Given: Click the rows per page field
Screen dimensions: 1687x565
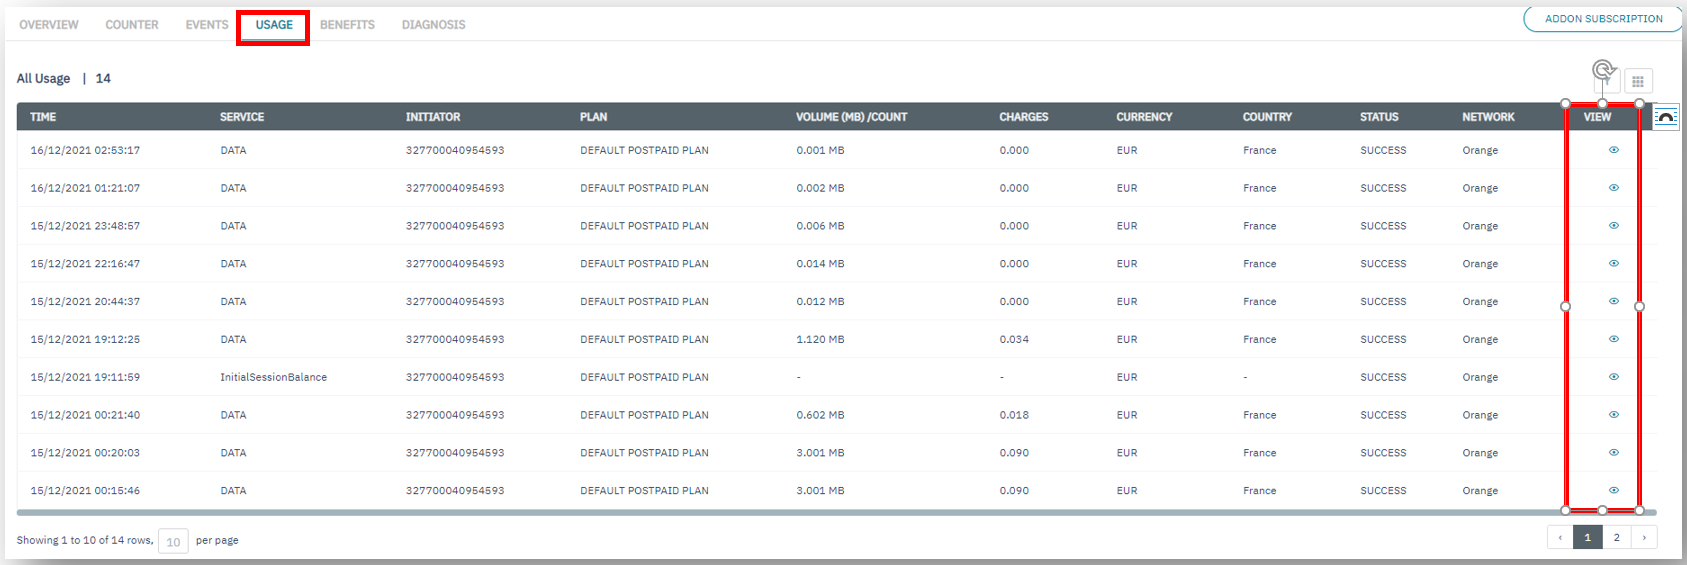Looking at the screenshot, I should click(173, 542).
